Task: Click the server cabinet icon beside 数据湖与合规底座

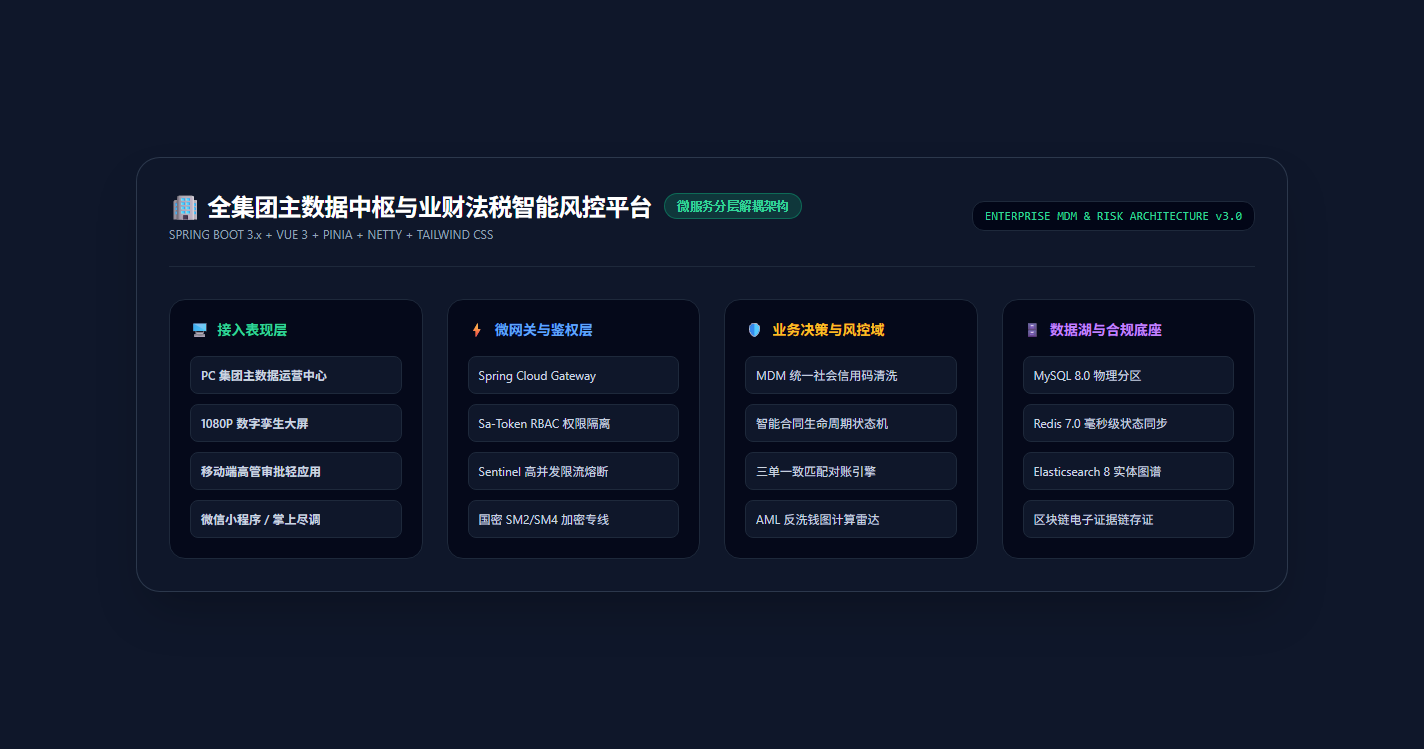Action: pyautogui.click(x=1032, y=330)
